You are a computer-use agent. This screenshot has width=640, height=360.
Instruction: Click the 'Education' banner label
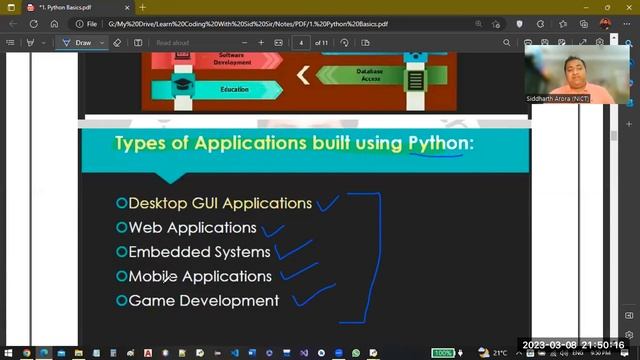point(234,89)
